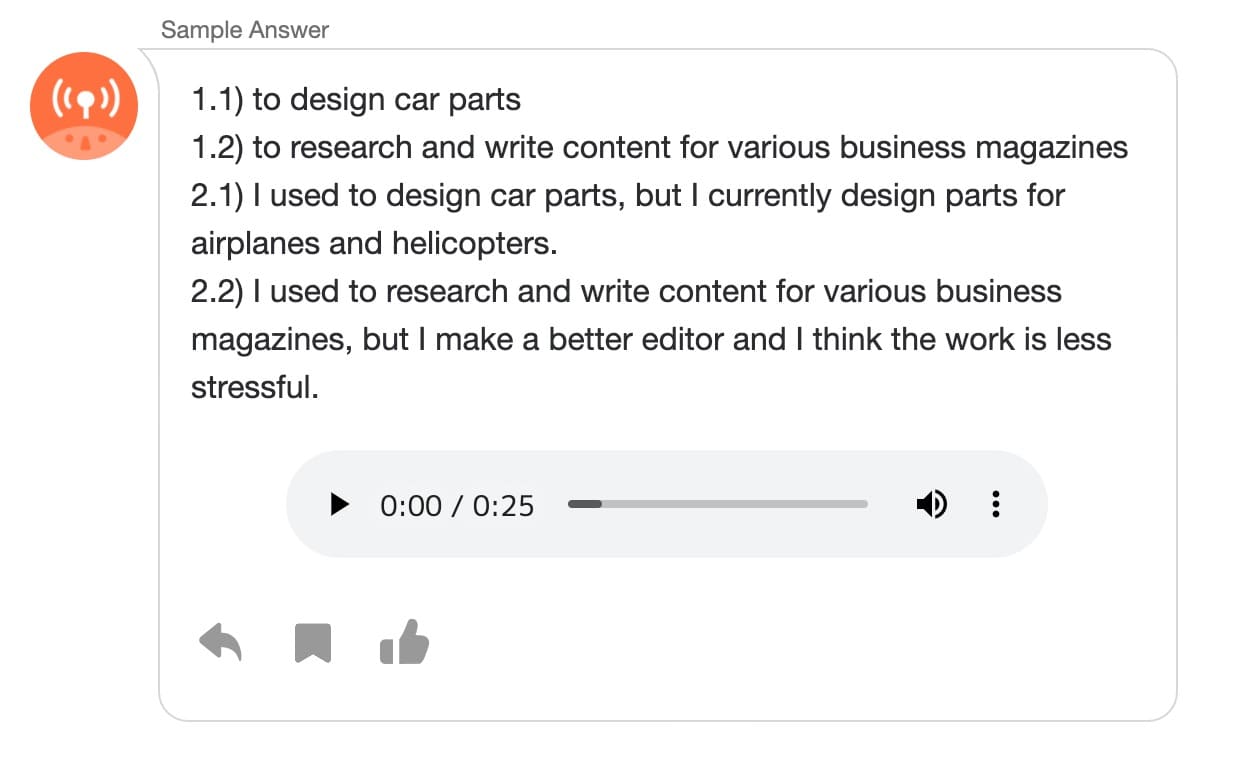
Task: Like the answer with thumbs-up
Action: pos(405,642)
